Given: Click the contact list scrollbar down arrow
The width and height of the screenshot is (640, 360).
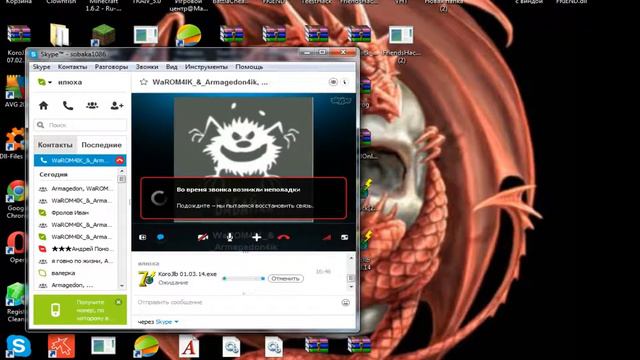Looking at the screenshot, I should (x=122, y=286).
